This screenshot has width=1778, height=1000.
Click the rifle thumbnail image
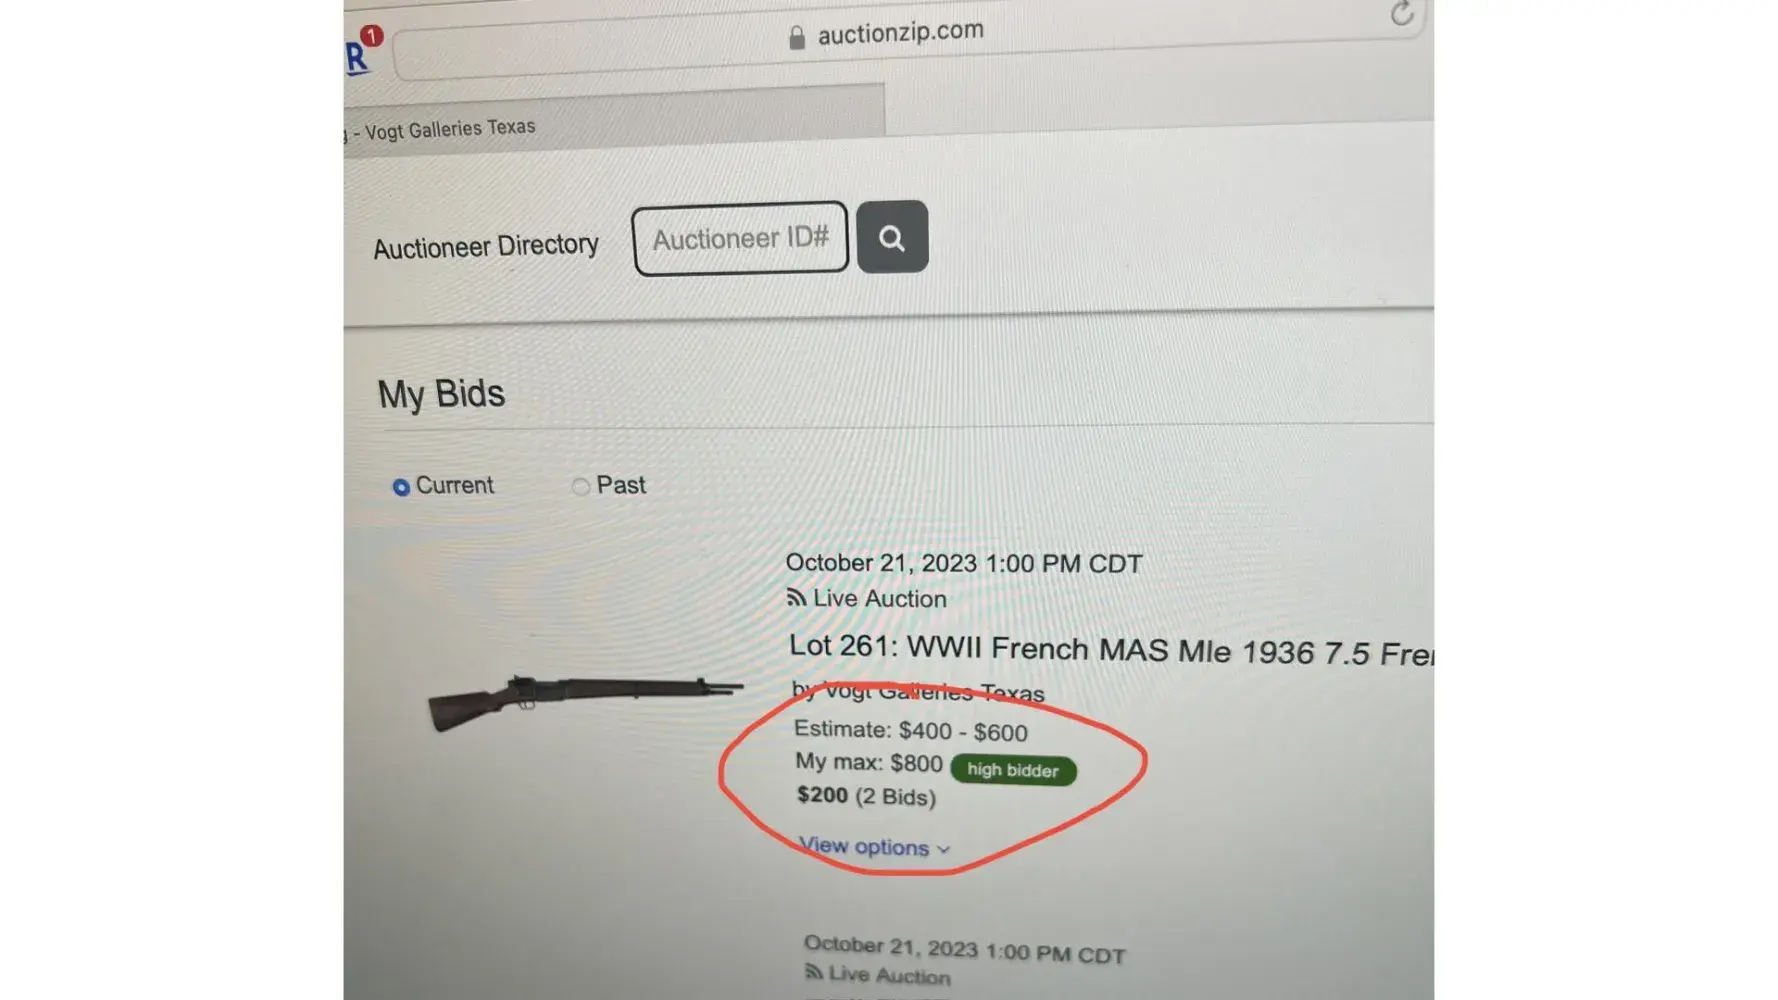click(x=586, y=701)
